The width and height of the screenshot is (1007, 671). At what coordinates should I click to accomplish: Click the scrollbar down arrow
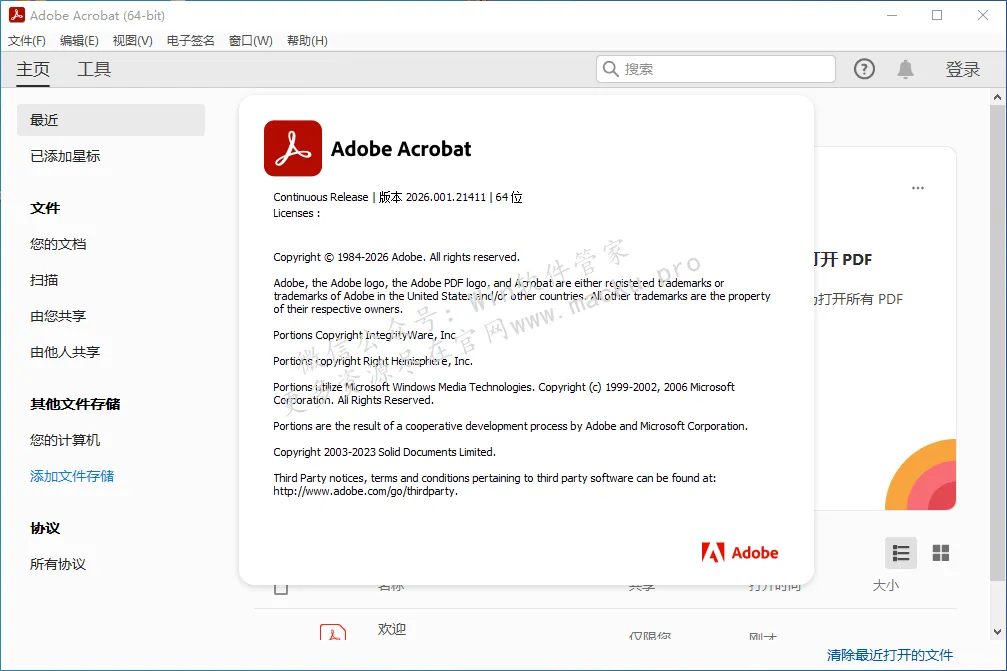pos(997,632)
